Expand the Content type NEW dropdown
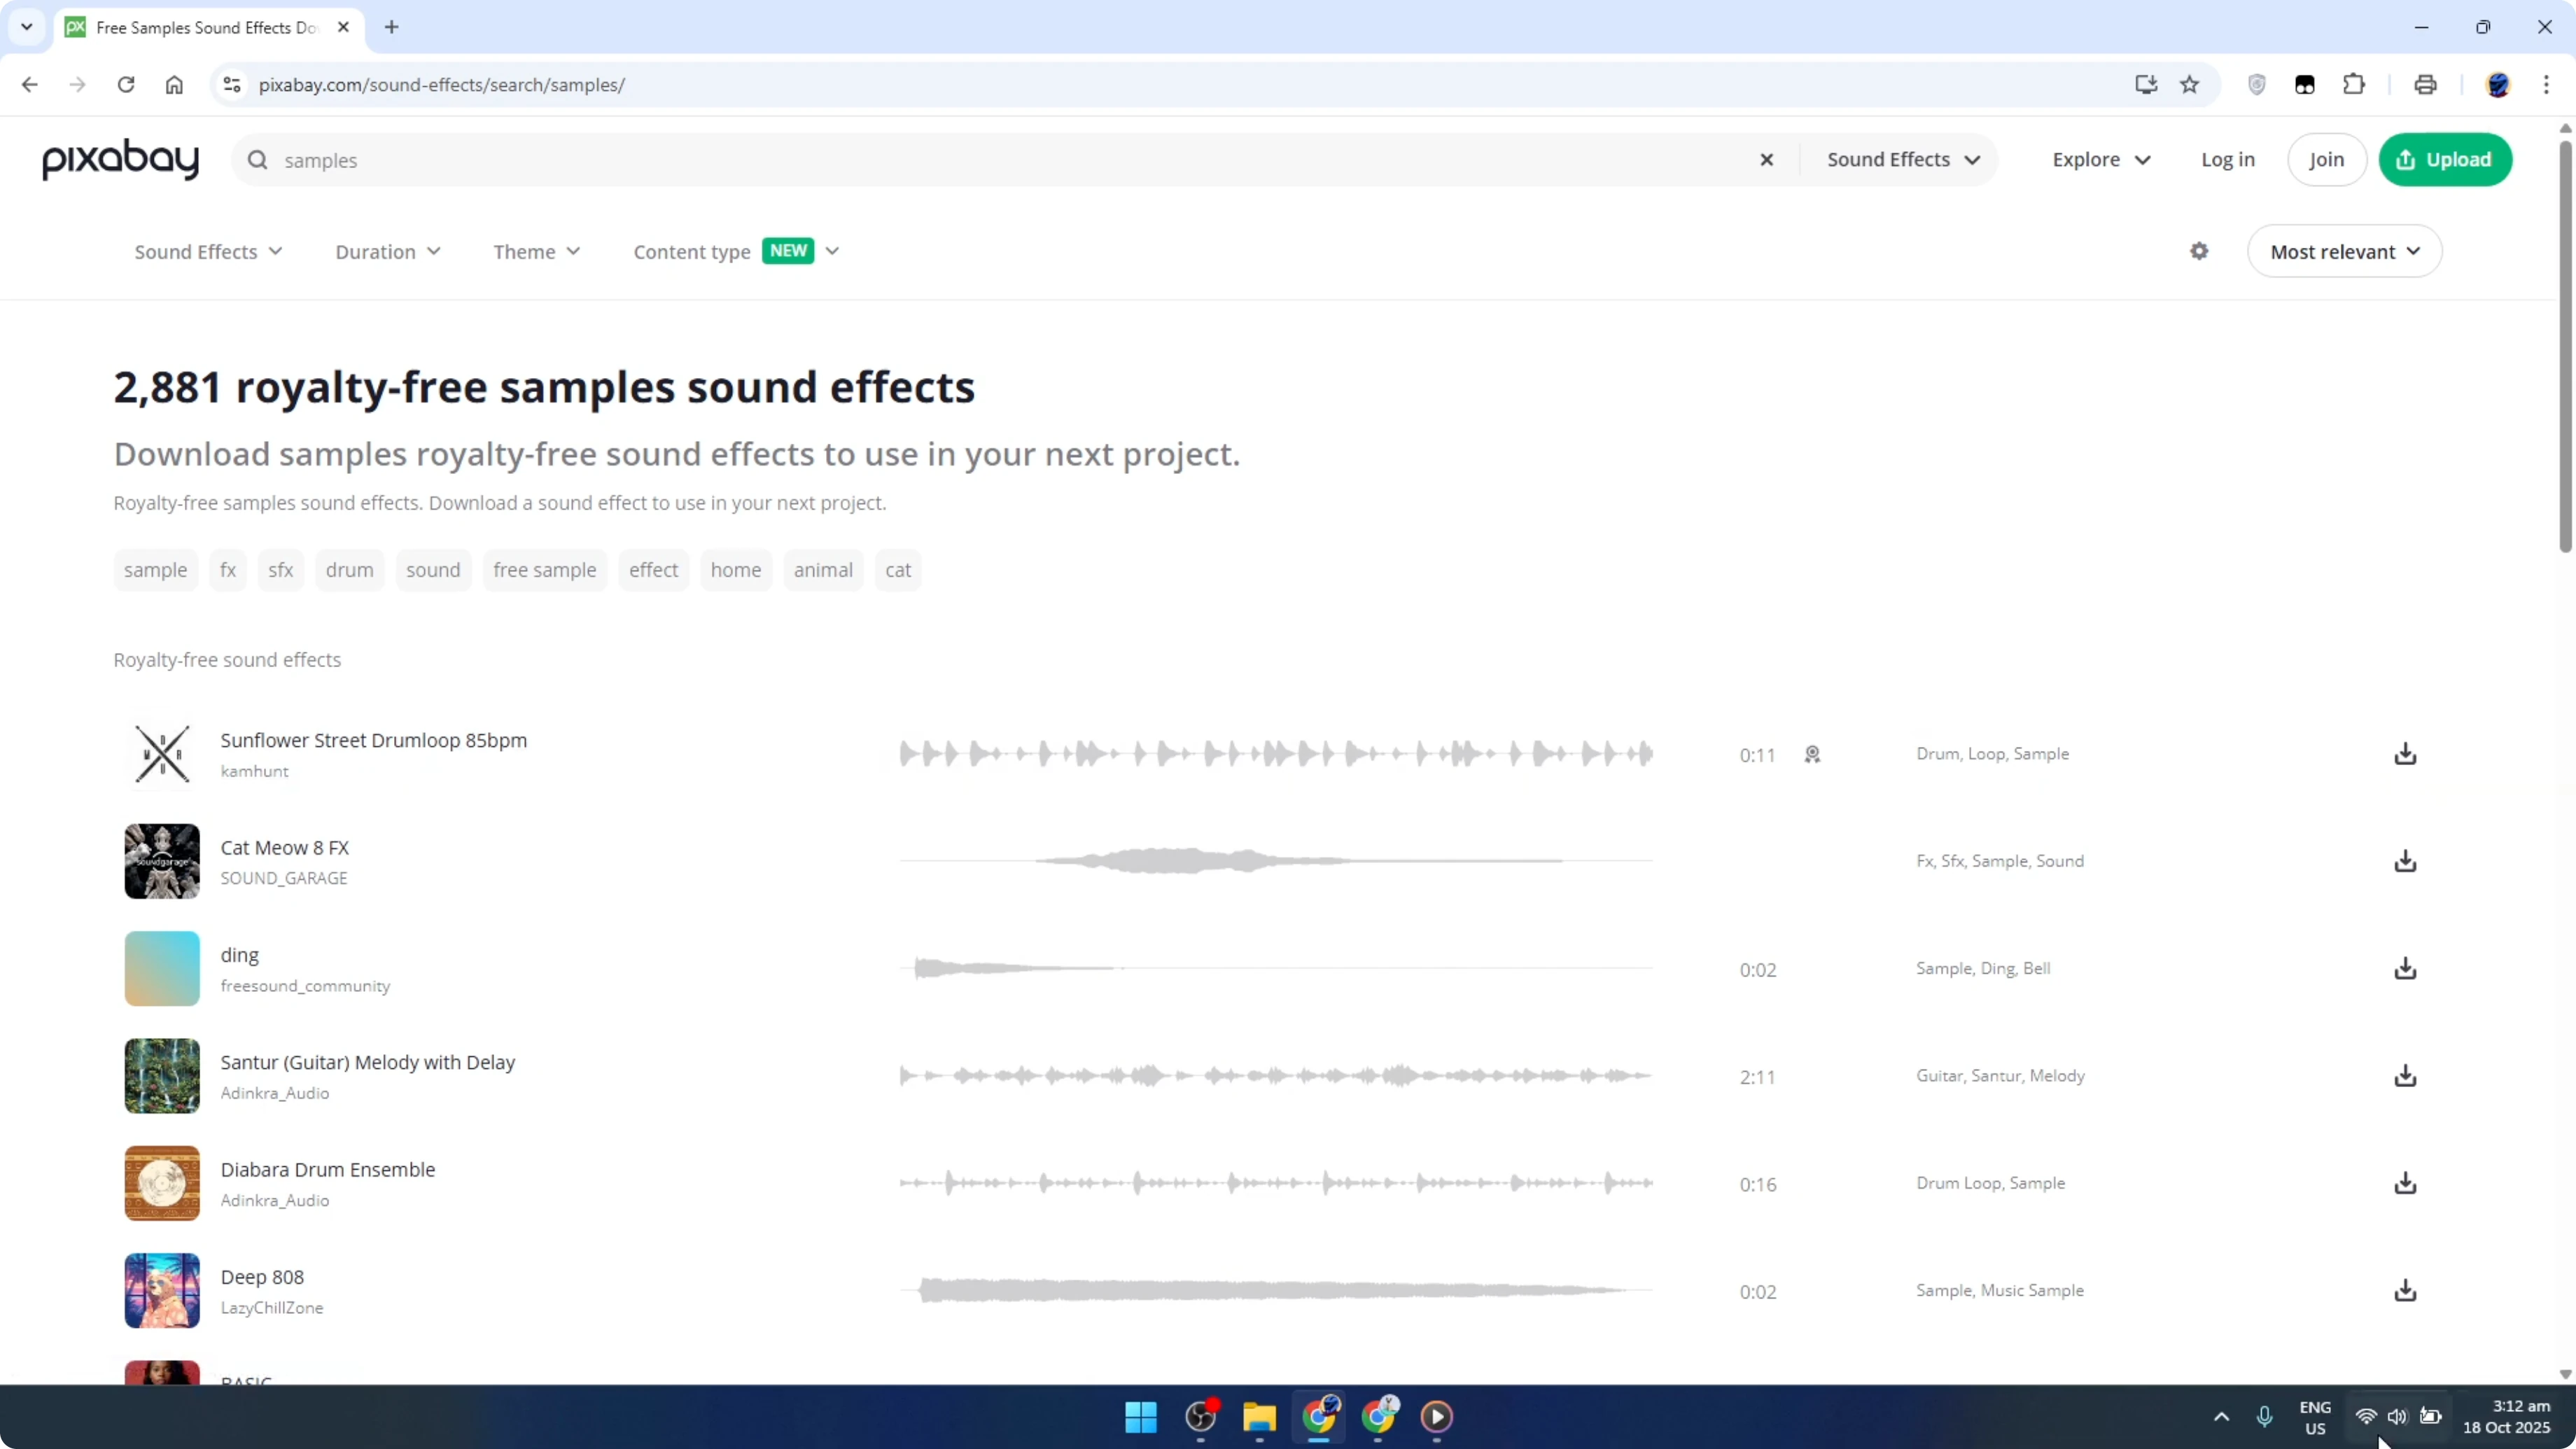The height and width of the screenshot is (1449, 2576). [x=735, y=251]
